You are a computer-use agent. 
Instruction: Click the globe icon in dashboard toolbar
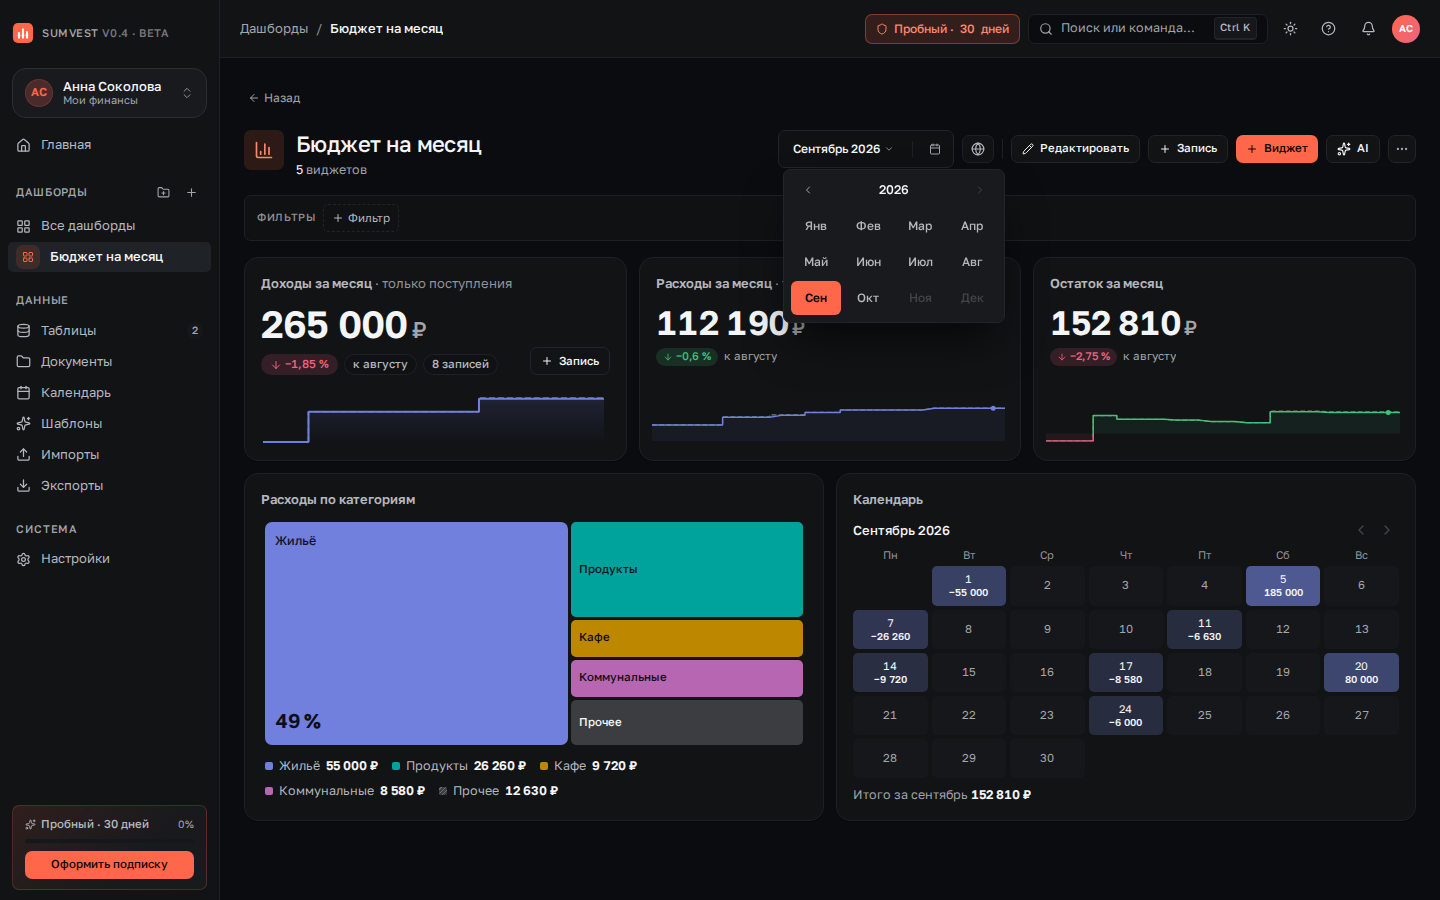pyautogui.click(x=978, y=149)
